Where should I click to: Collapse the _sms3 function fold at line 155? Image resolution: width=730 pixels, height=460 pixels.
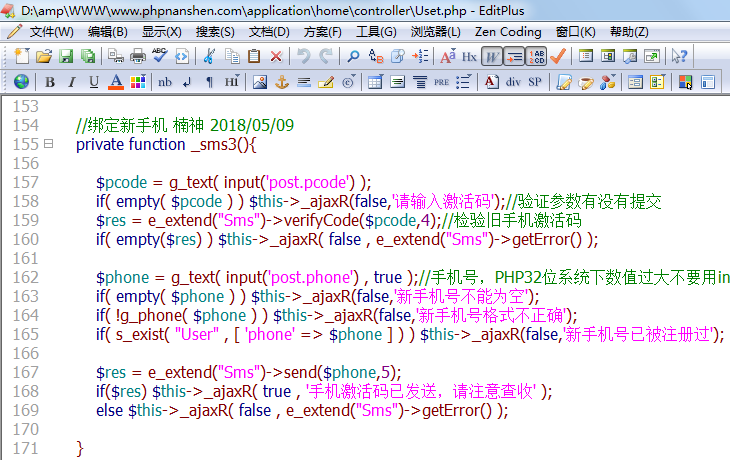[x=48, y=144]
